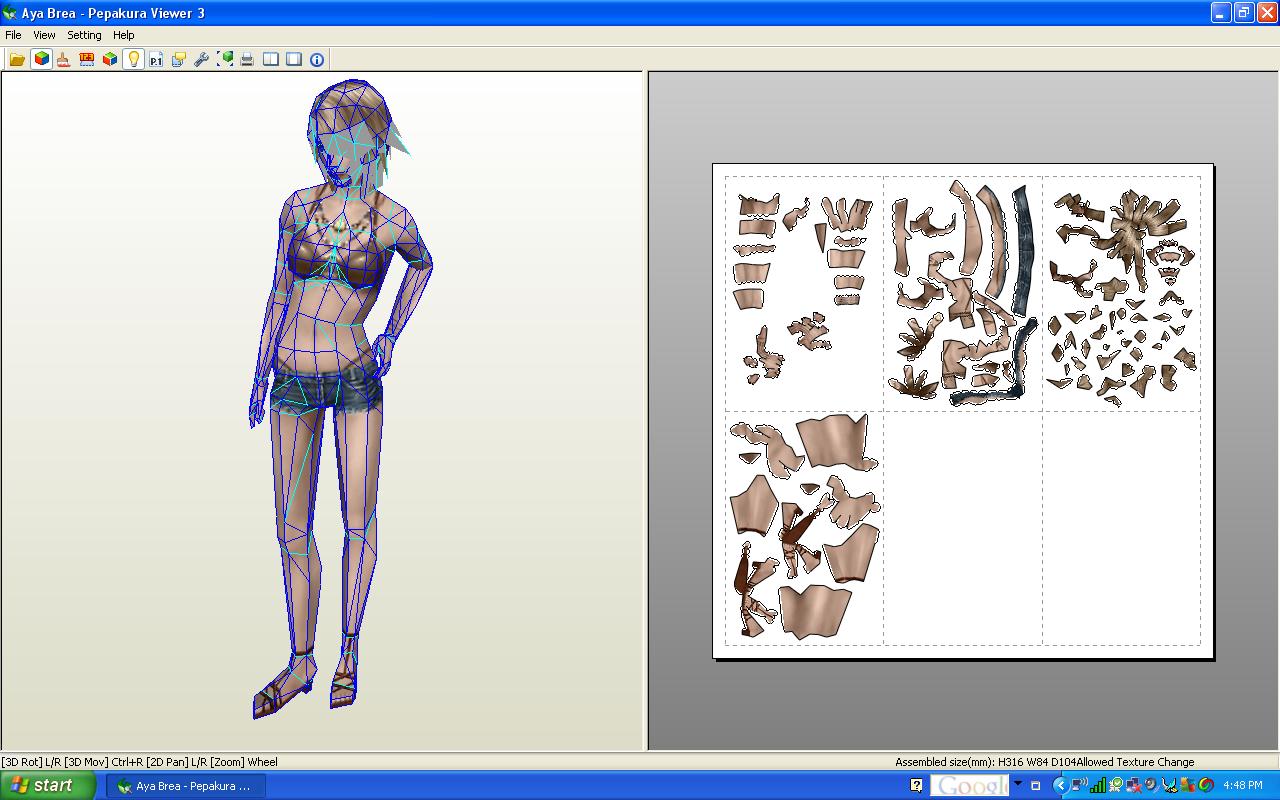Click the second colored cube icon
Viewport: 1280px width, 800px height.
point(110,60)
